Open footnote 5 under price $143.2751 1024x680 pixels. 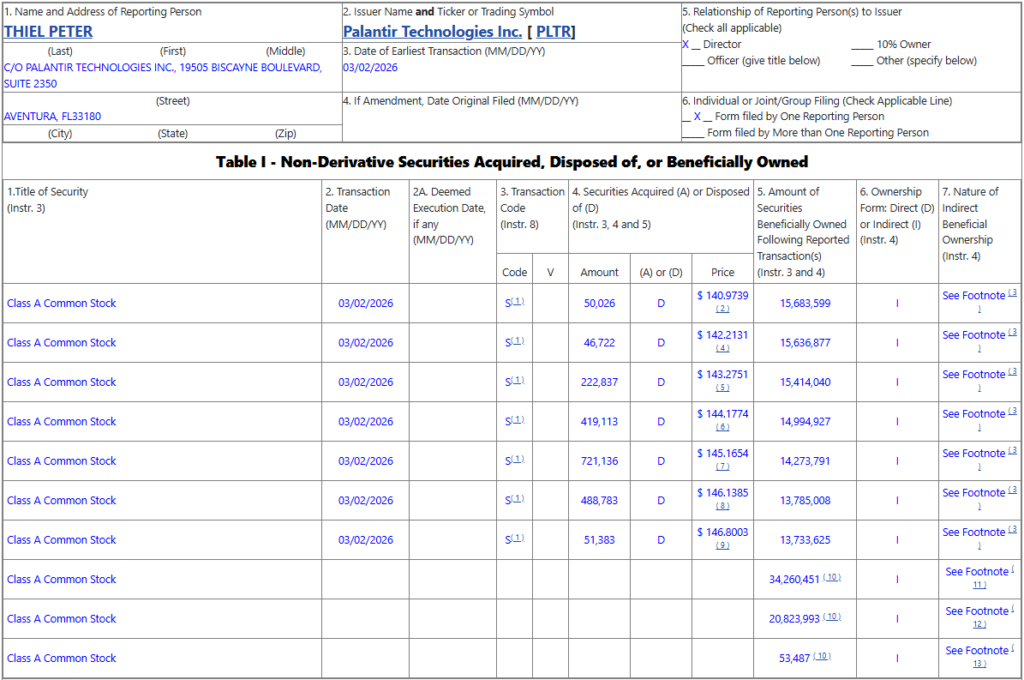click(722, 388)
